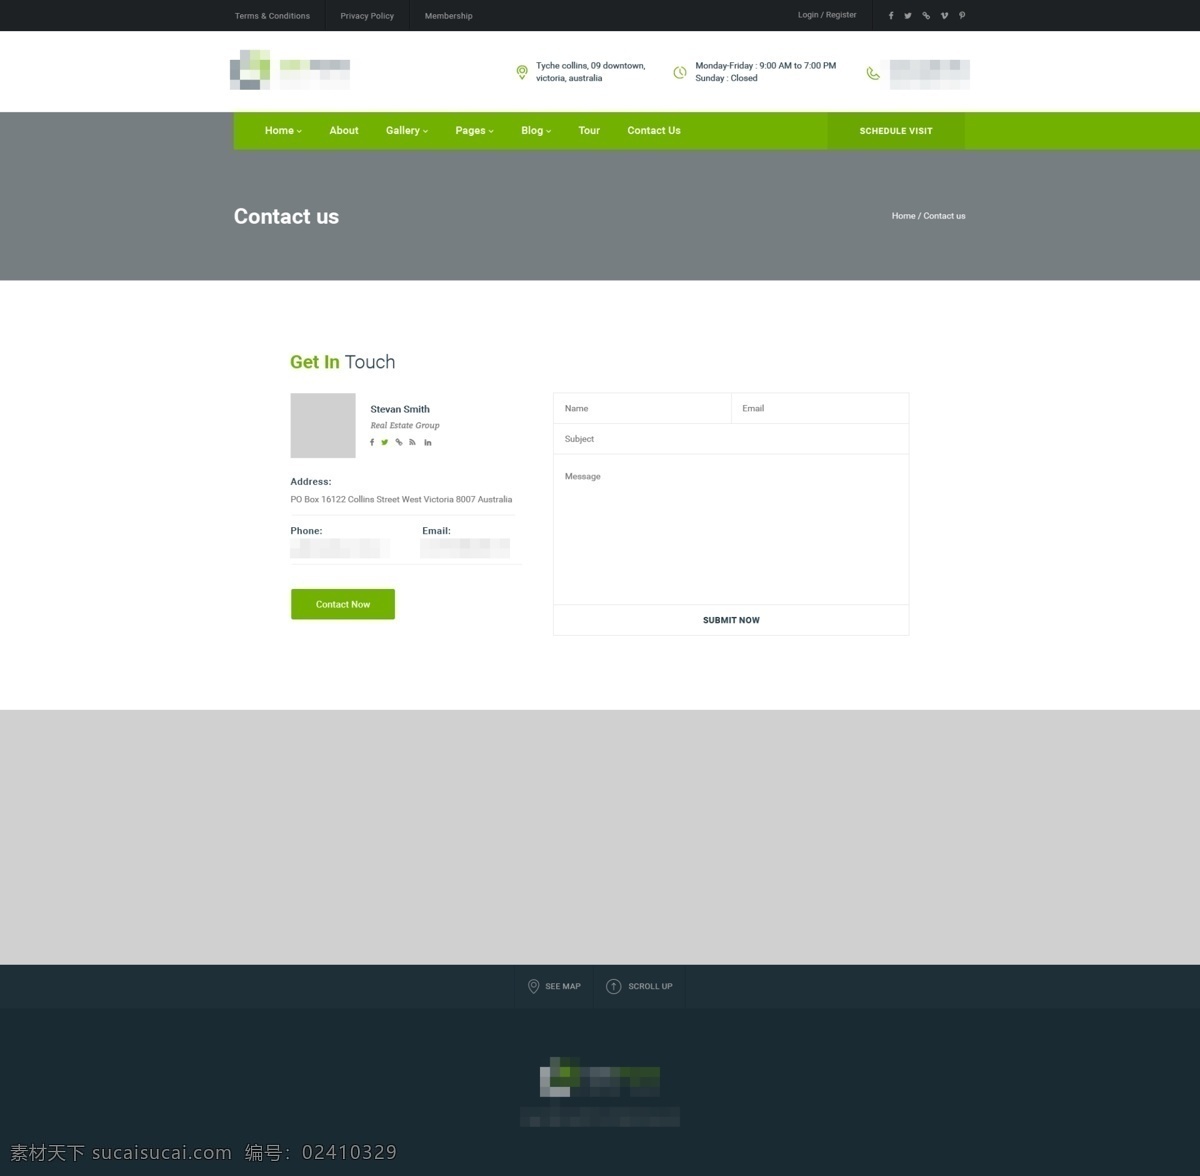The image size is (1200, 1176).
Task: Open the Pinterest icon in the top bar
Action: coord(962,16)
